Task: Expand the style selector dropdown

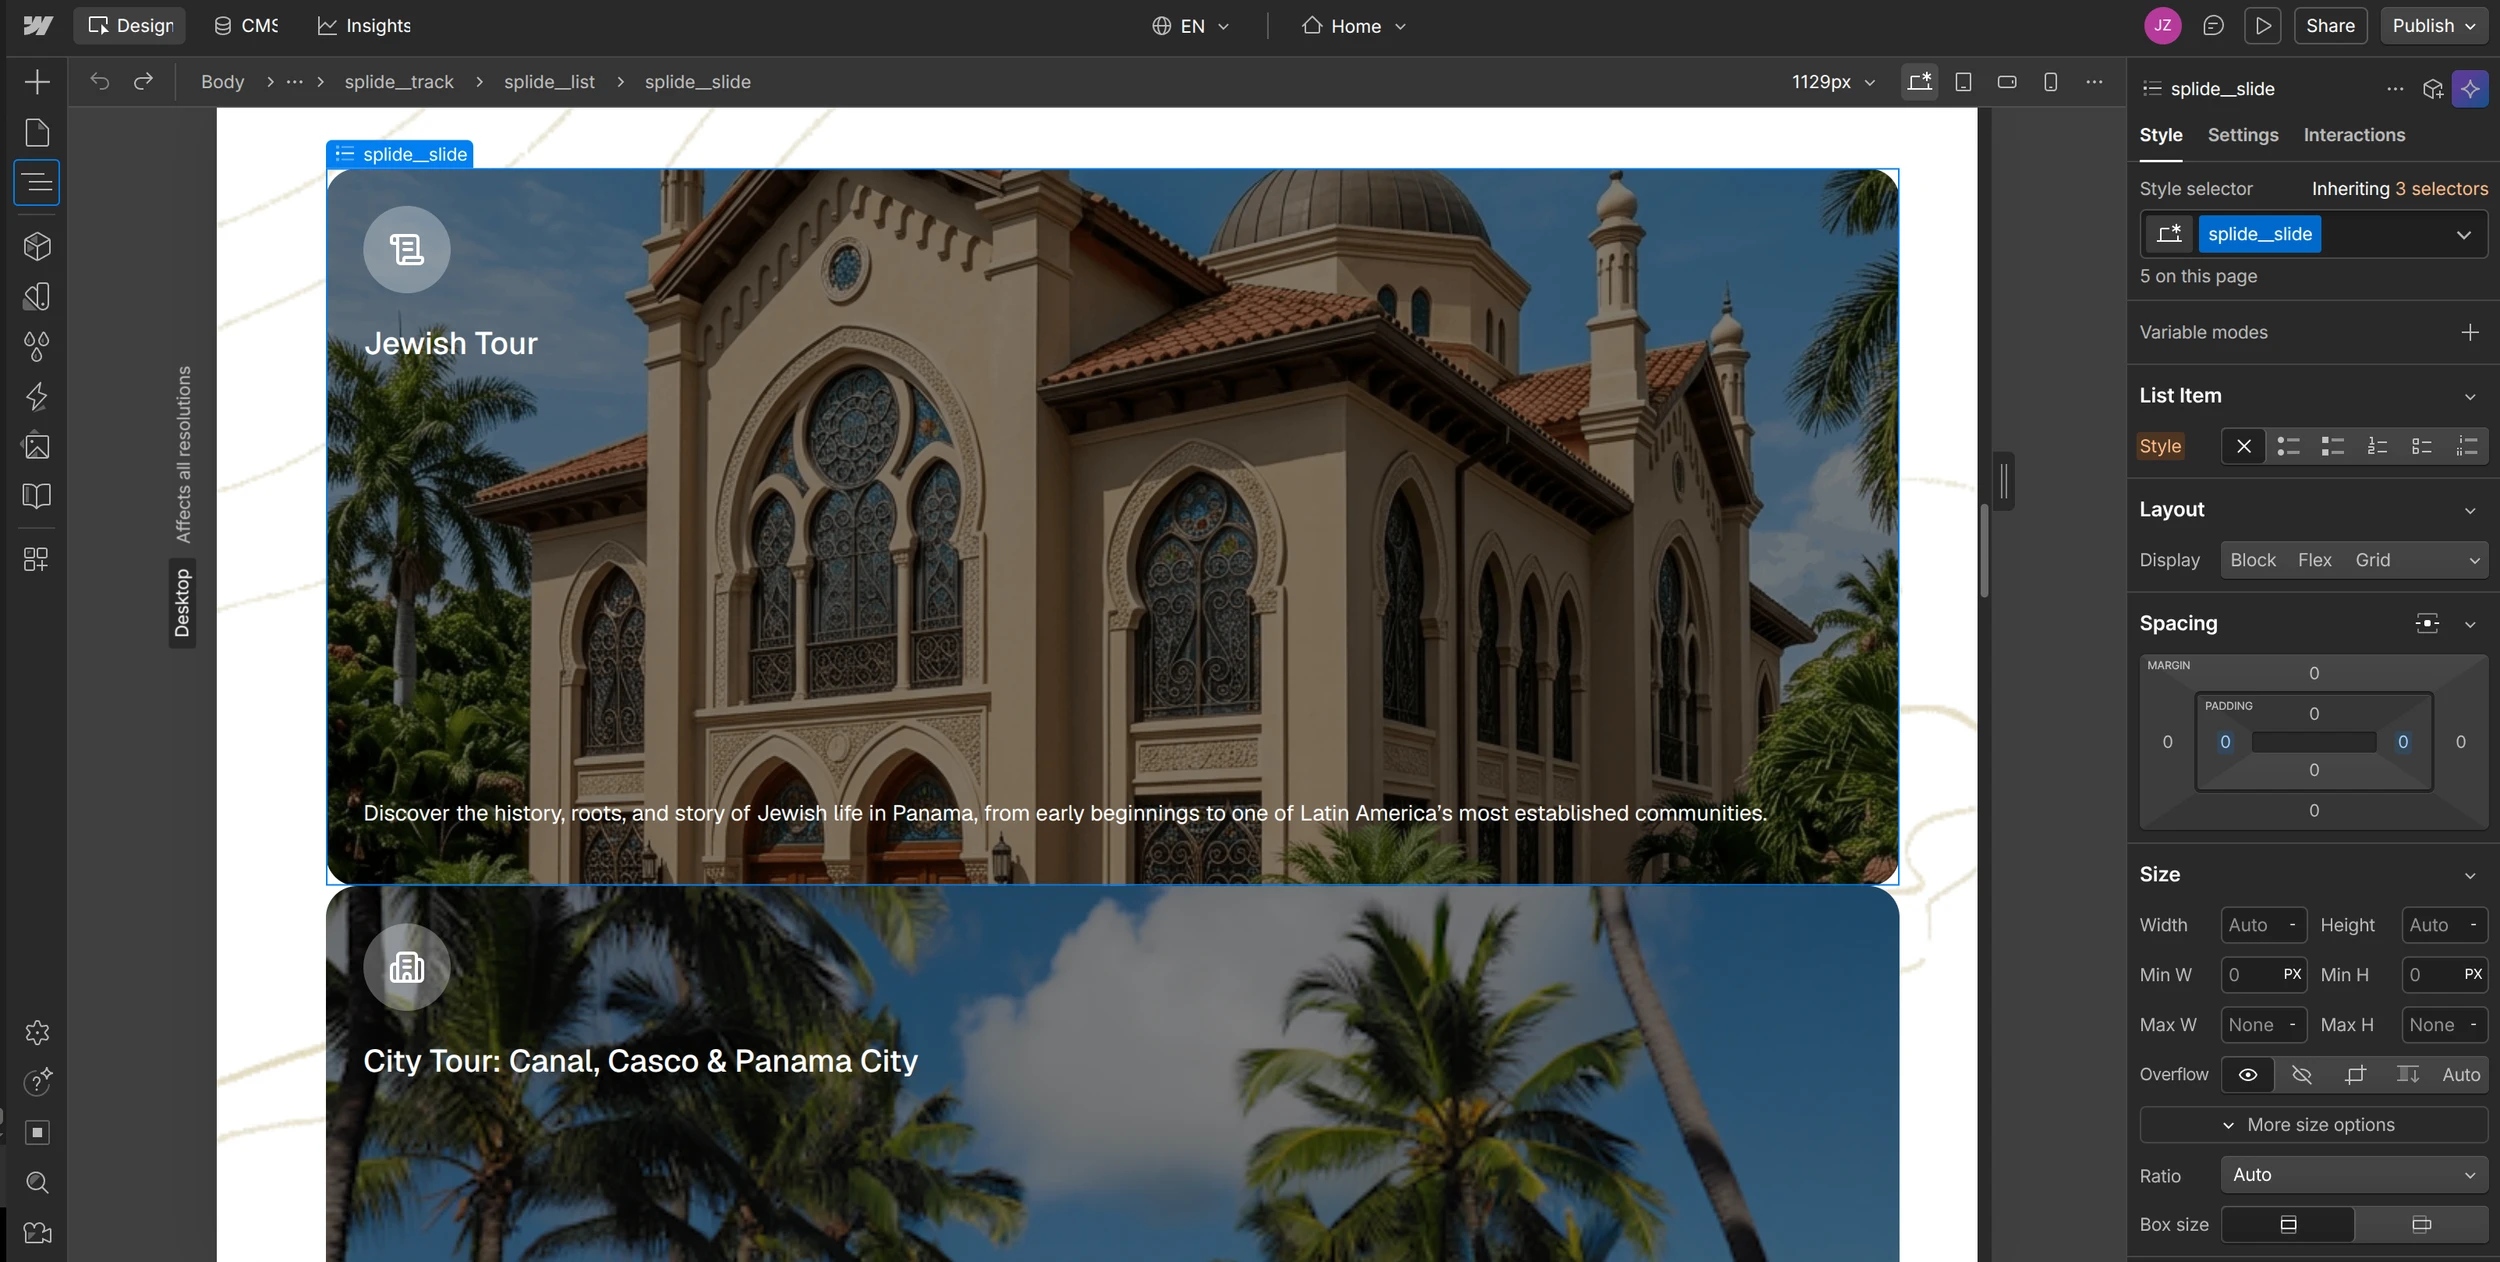Action: 2463,235
